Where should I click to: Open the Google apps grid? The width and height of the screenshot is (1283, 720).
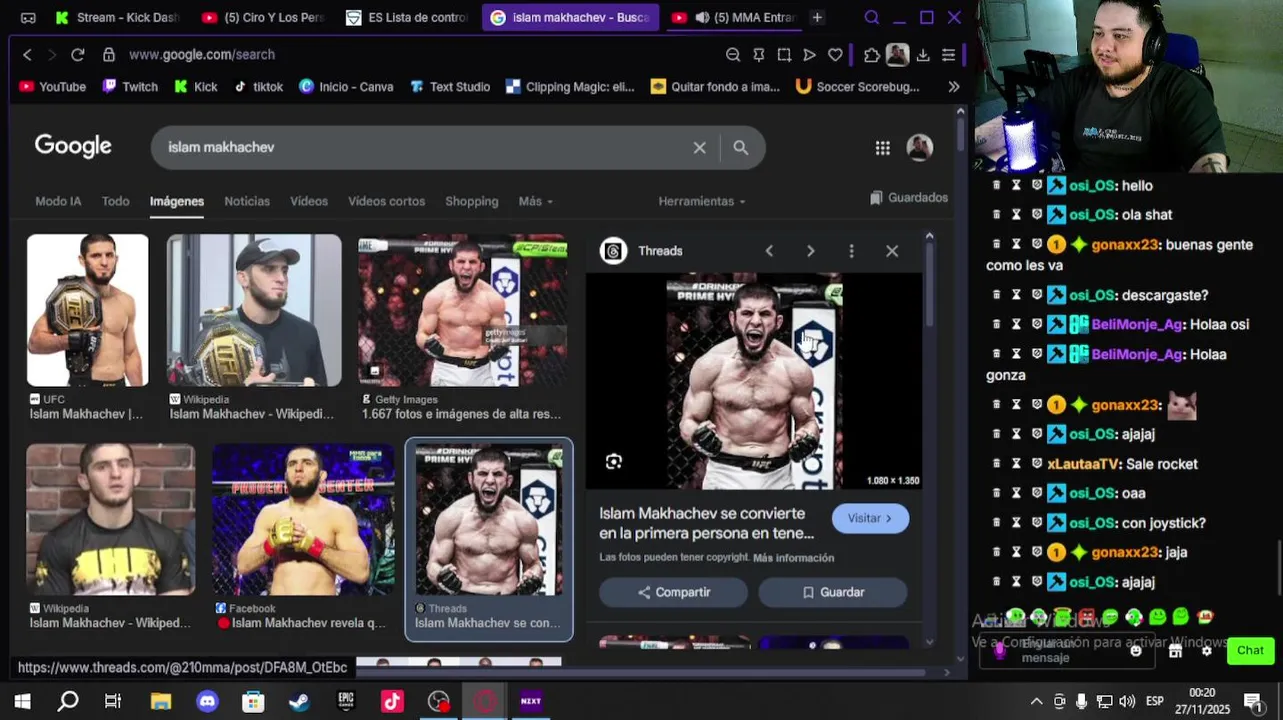click(882, 148)
